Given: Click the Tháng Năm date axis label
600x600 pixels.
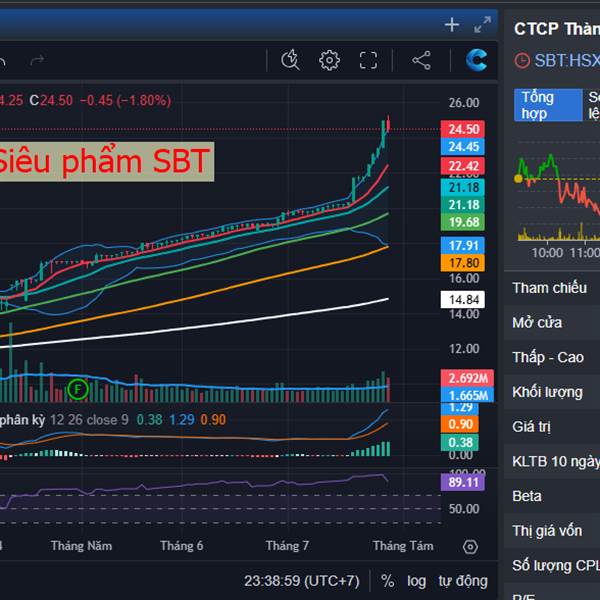Looking at the screenshot, I should [x=82, y=546].
